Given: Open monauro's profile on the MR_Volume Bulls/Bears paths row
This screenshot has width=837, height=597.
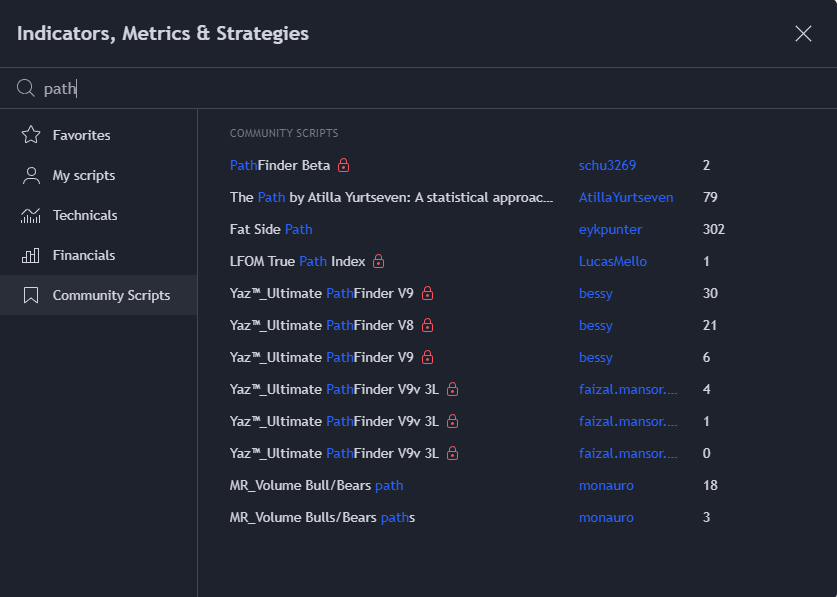Looking at the screenshot, I should click(606, 517).
